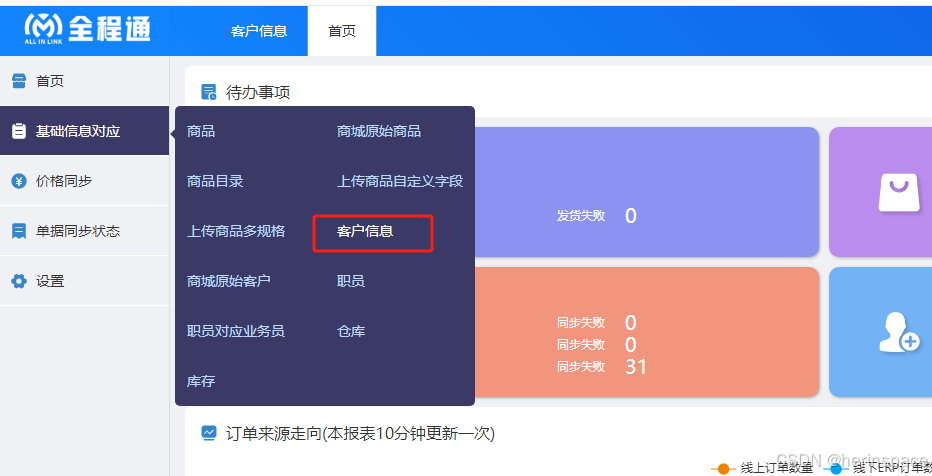
Task: Choose 商城原始商品 from the submenu
Action: click(x=379, y=131)
